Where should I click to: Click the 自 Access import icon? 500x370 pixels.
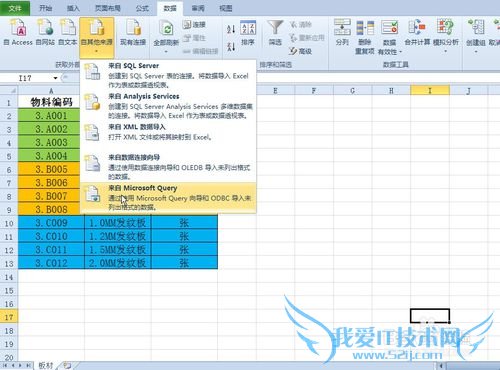(x=18, y=32)
